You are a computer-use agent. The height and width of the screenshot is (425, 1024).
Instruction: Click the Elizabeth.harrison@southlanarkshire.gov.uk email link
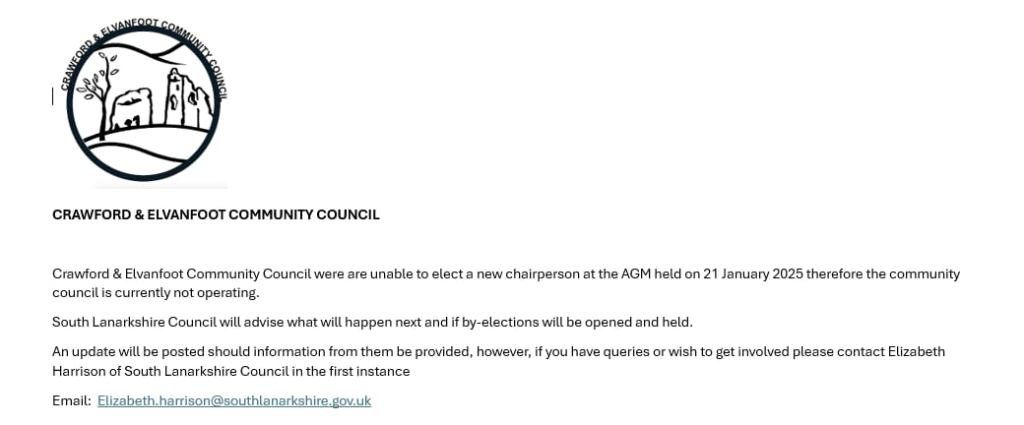coord(234,401)
